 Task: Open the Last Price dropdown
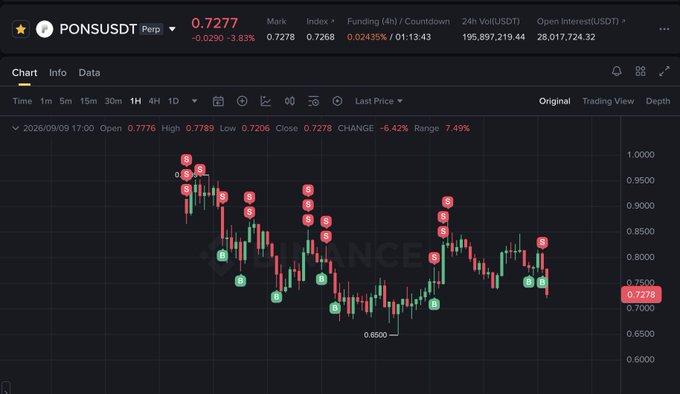pos(379,101)
